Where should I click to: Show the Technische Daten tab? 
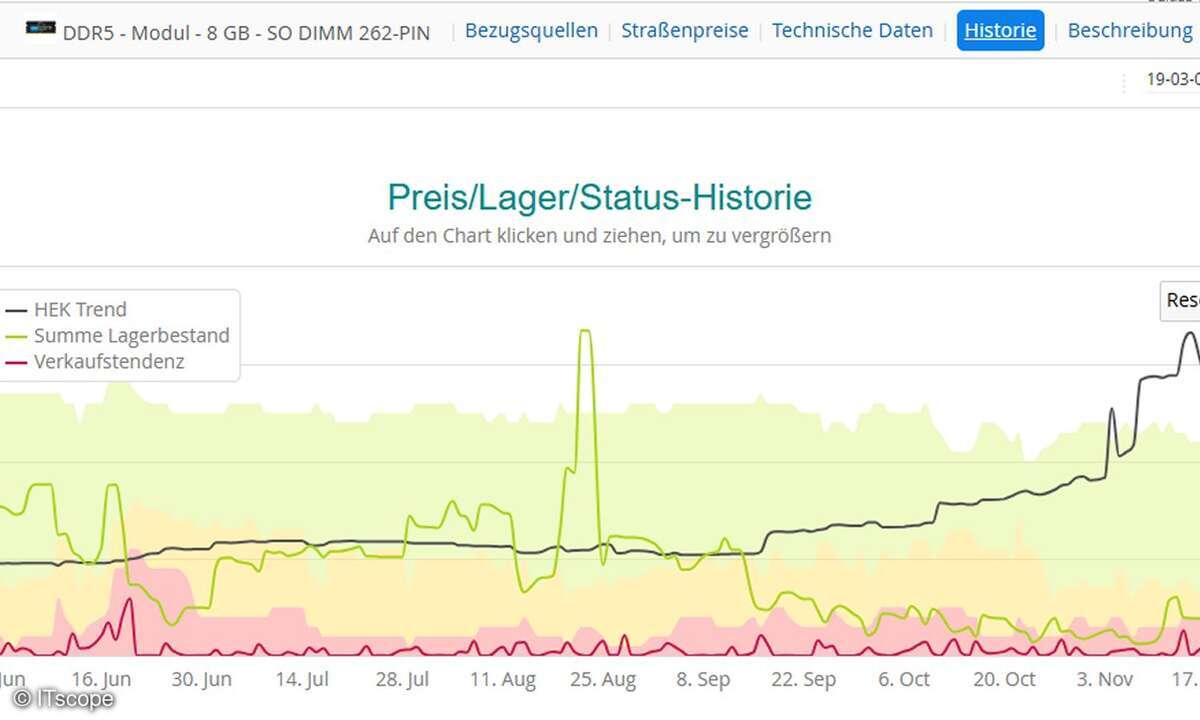click(x=852, y=31)
